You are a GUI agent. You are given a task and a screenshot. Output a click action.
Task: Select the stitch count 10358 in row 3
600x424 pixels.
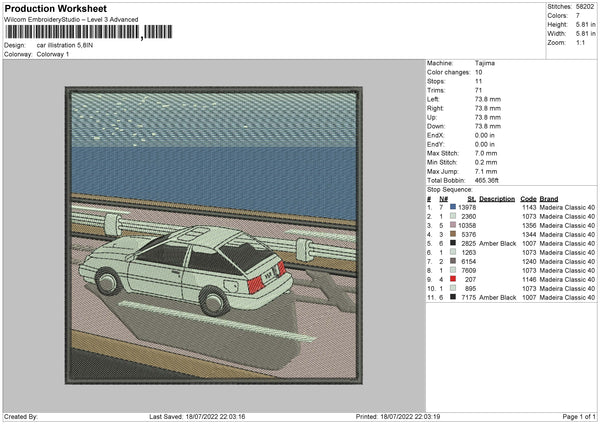coord(467,225)
